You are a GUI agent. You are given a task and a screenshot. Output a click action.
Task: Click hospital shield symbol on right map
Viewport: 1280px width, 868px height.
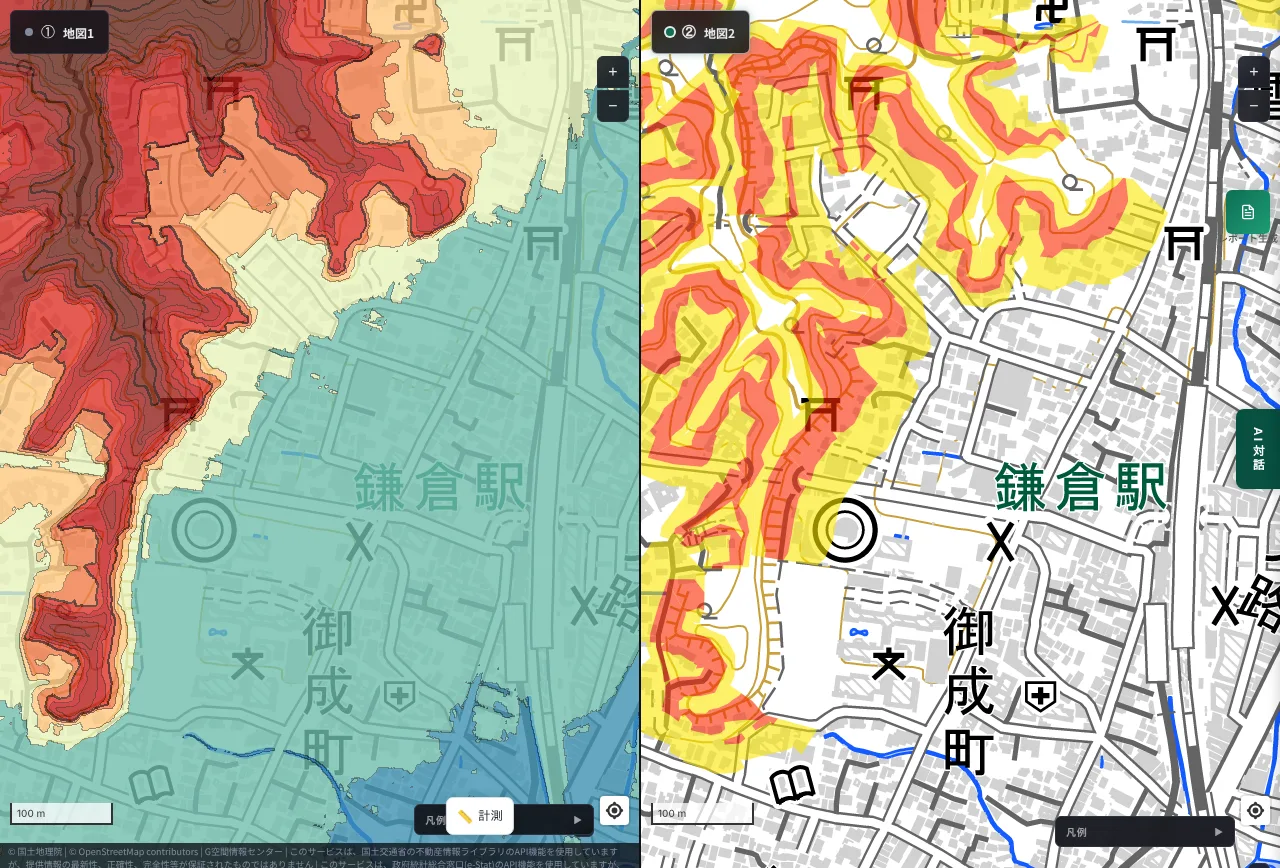[1041, 696]
